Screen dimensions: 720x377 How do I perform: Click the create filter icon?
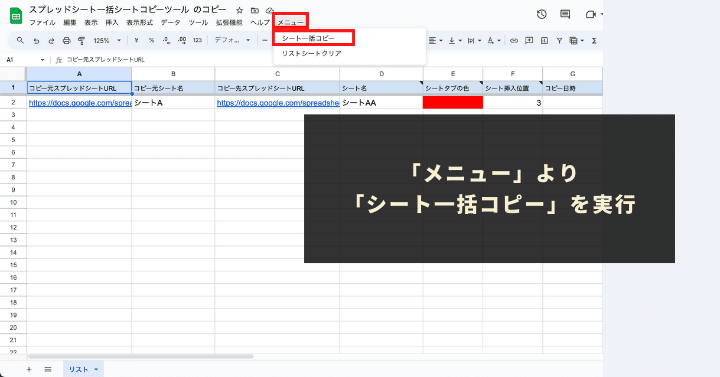click(x=559, y=40)
